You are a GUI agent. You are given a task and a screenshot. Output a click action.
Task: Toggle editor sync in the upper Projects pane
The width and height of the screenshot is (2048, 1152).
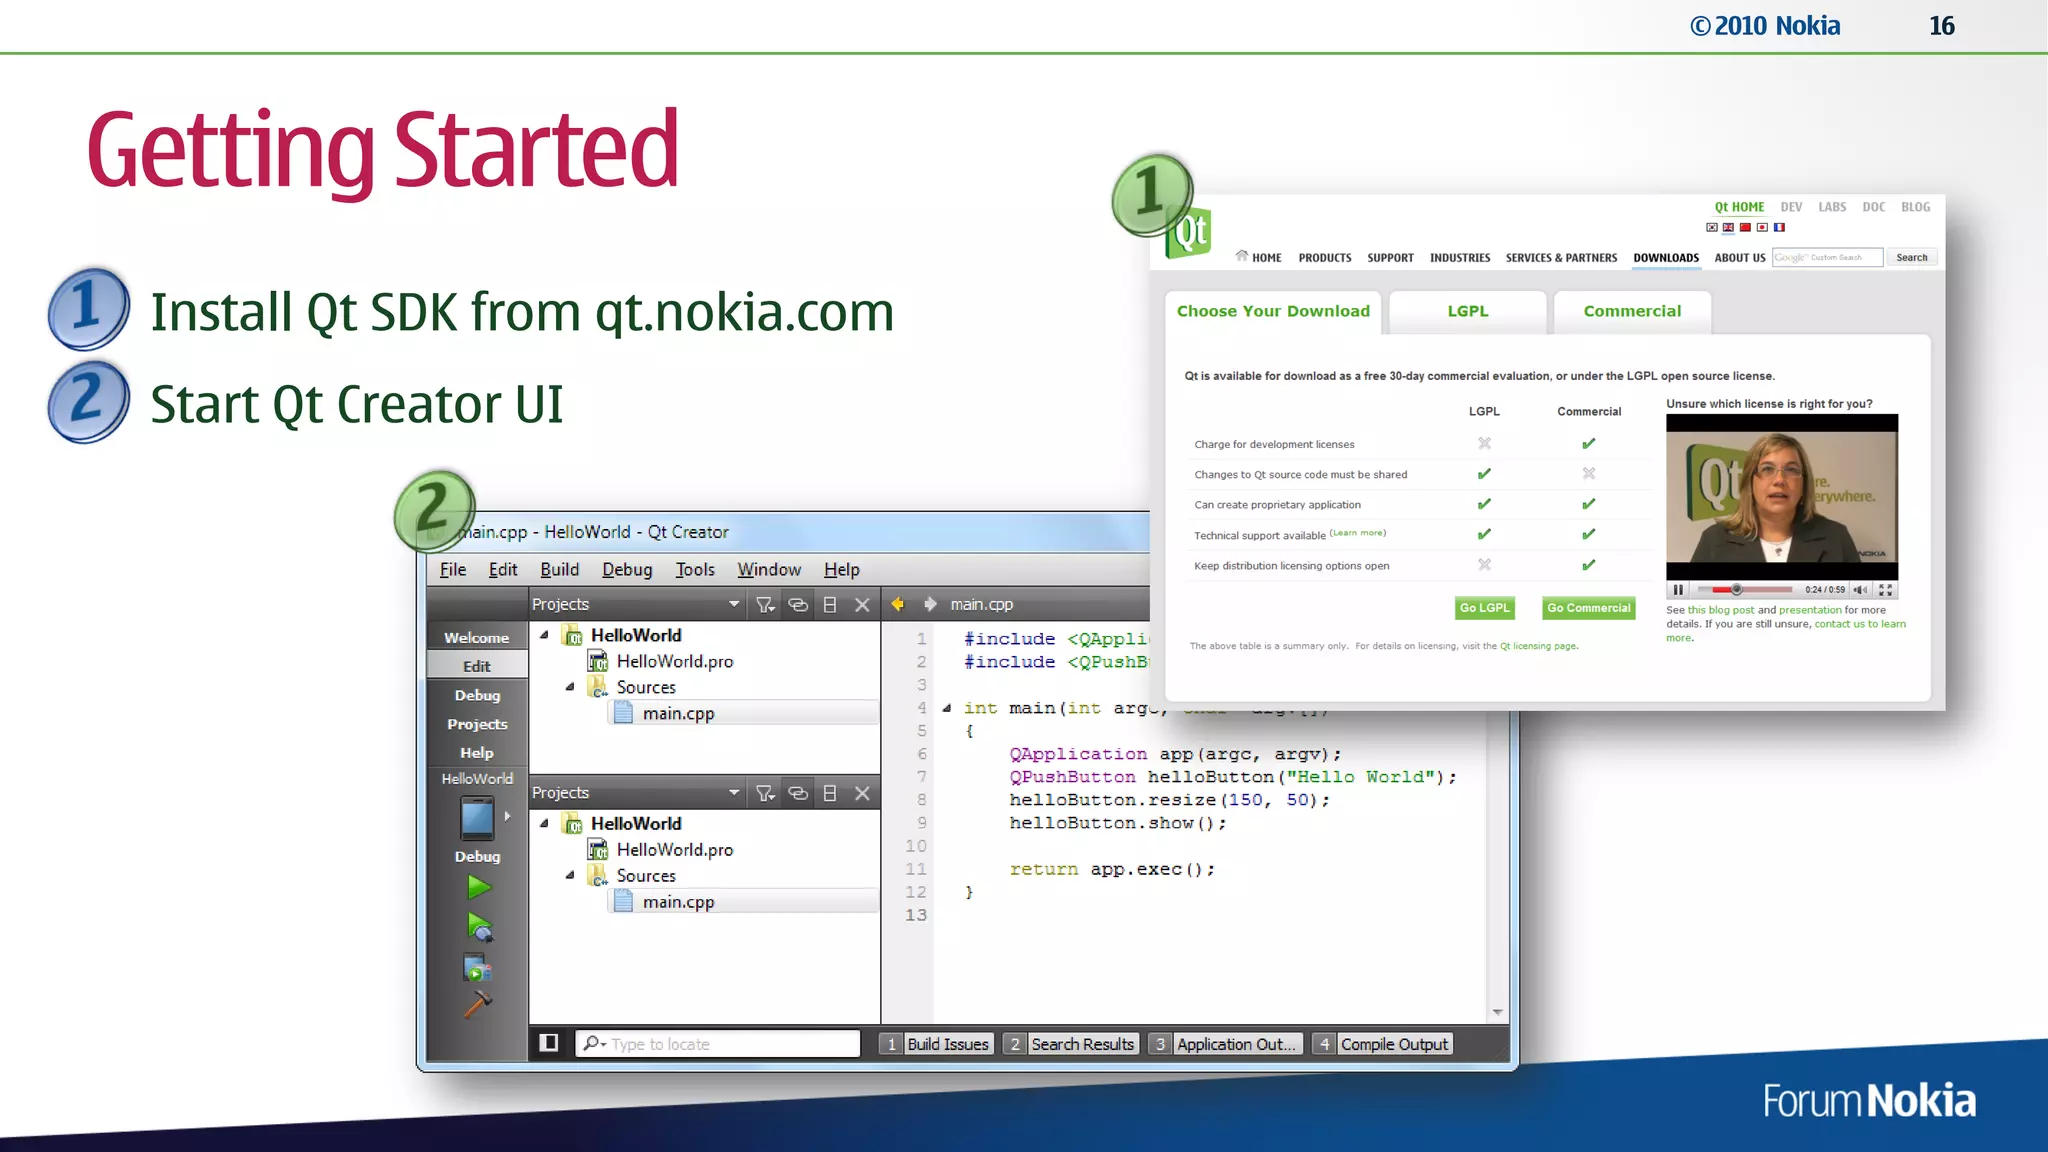point(797,604)
